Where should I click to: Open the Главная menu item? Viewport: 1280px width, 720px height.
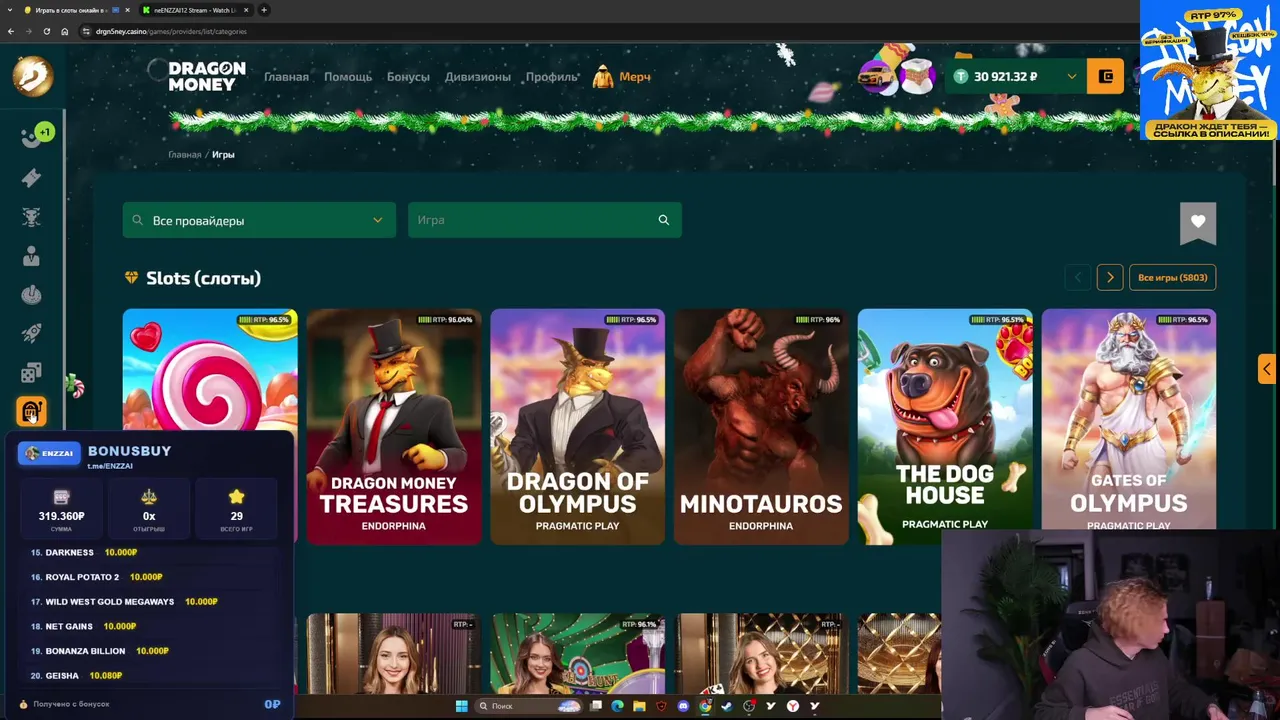(286, 77)
